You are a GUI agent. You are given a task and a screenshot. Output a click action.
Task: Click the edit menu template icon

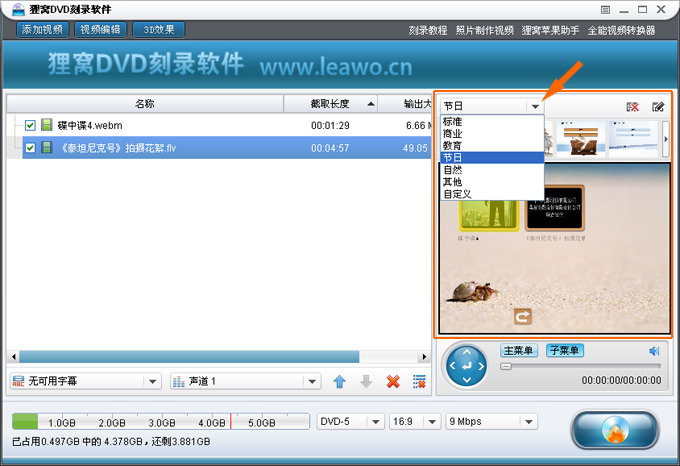(x=658, y=107)
